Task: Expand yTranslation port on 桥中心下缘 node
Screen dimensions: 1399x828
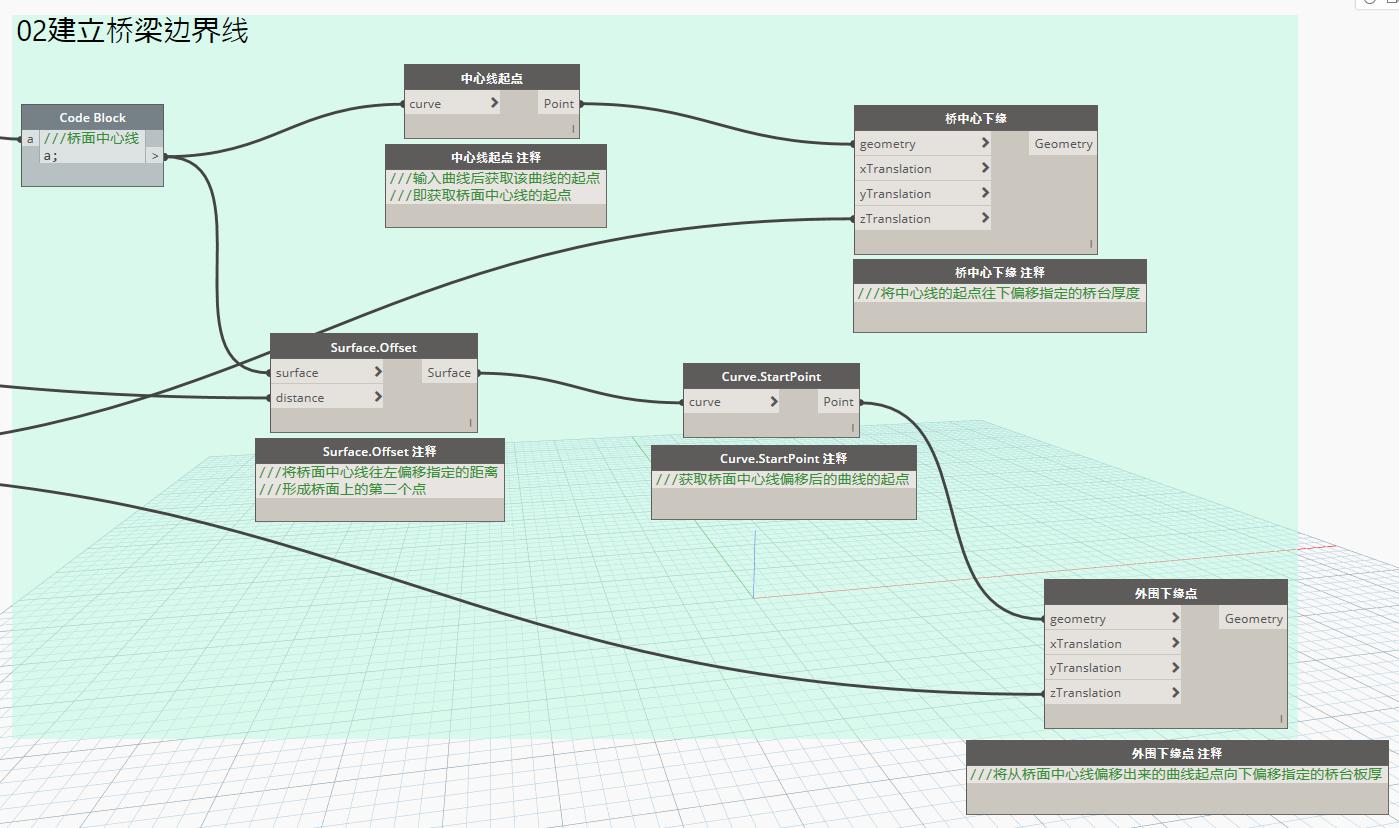Action: click(985, 193)
